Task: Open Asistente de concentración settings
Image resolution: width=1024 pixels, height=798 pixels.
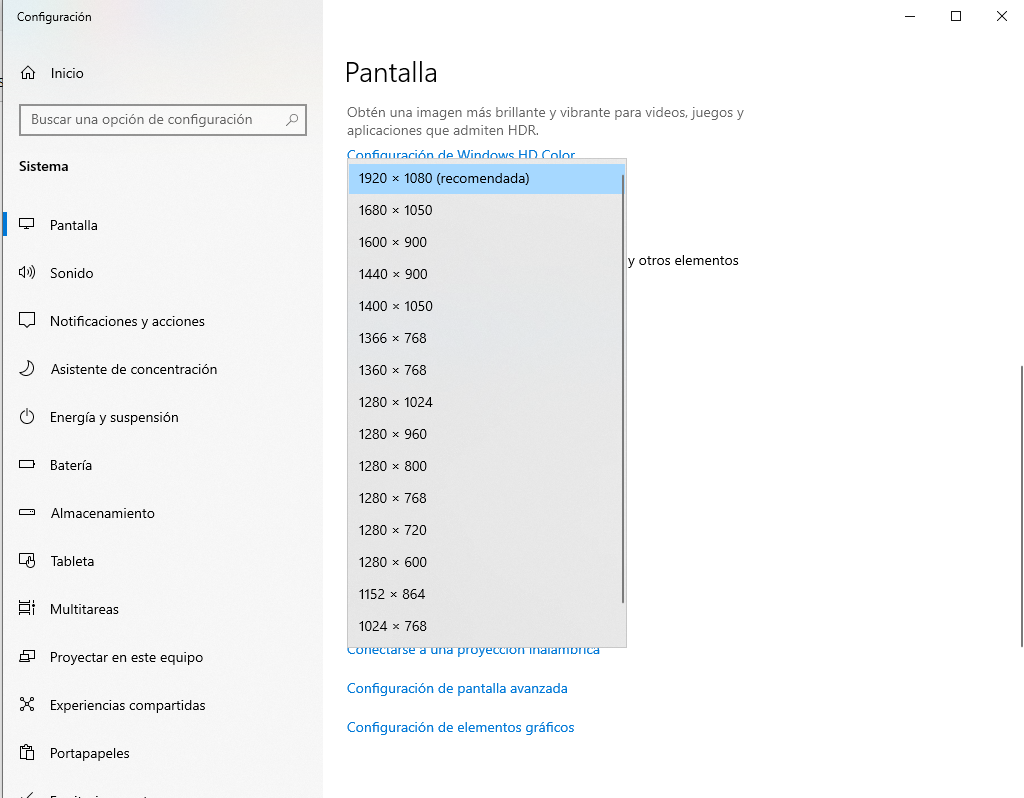Action: tap(133, 368)
